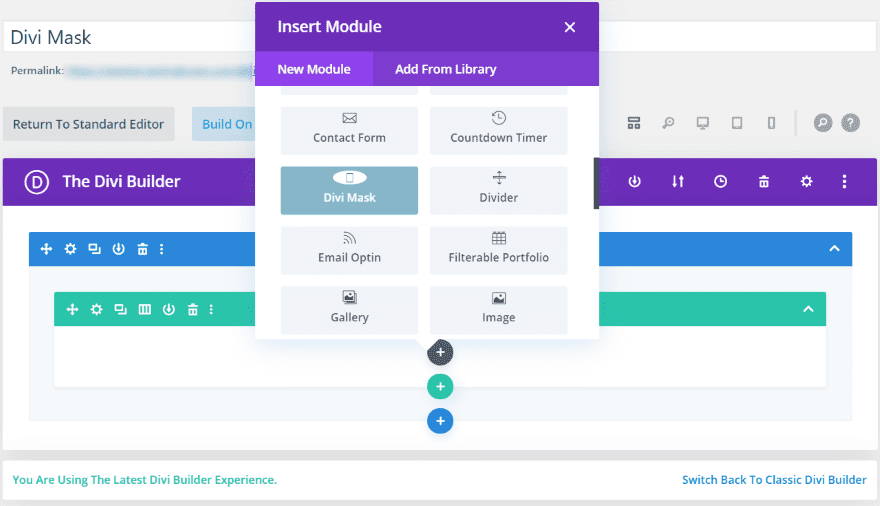
Task: Collapse the green row chevron
Action: (x=808, y=309)
